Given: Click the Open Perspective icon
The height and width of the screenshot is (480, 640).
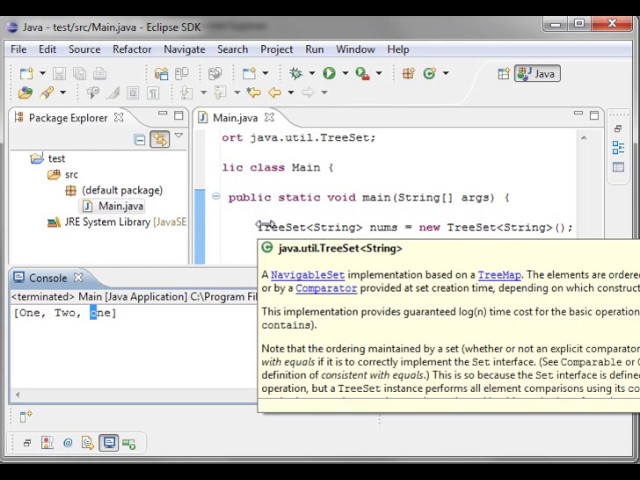Looking at the screenshot, I should (504, 73).
